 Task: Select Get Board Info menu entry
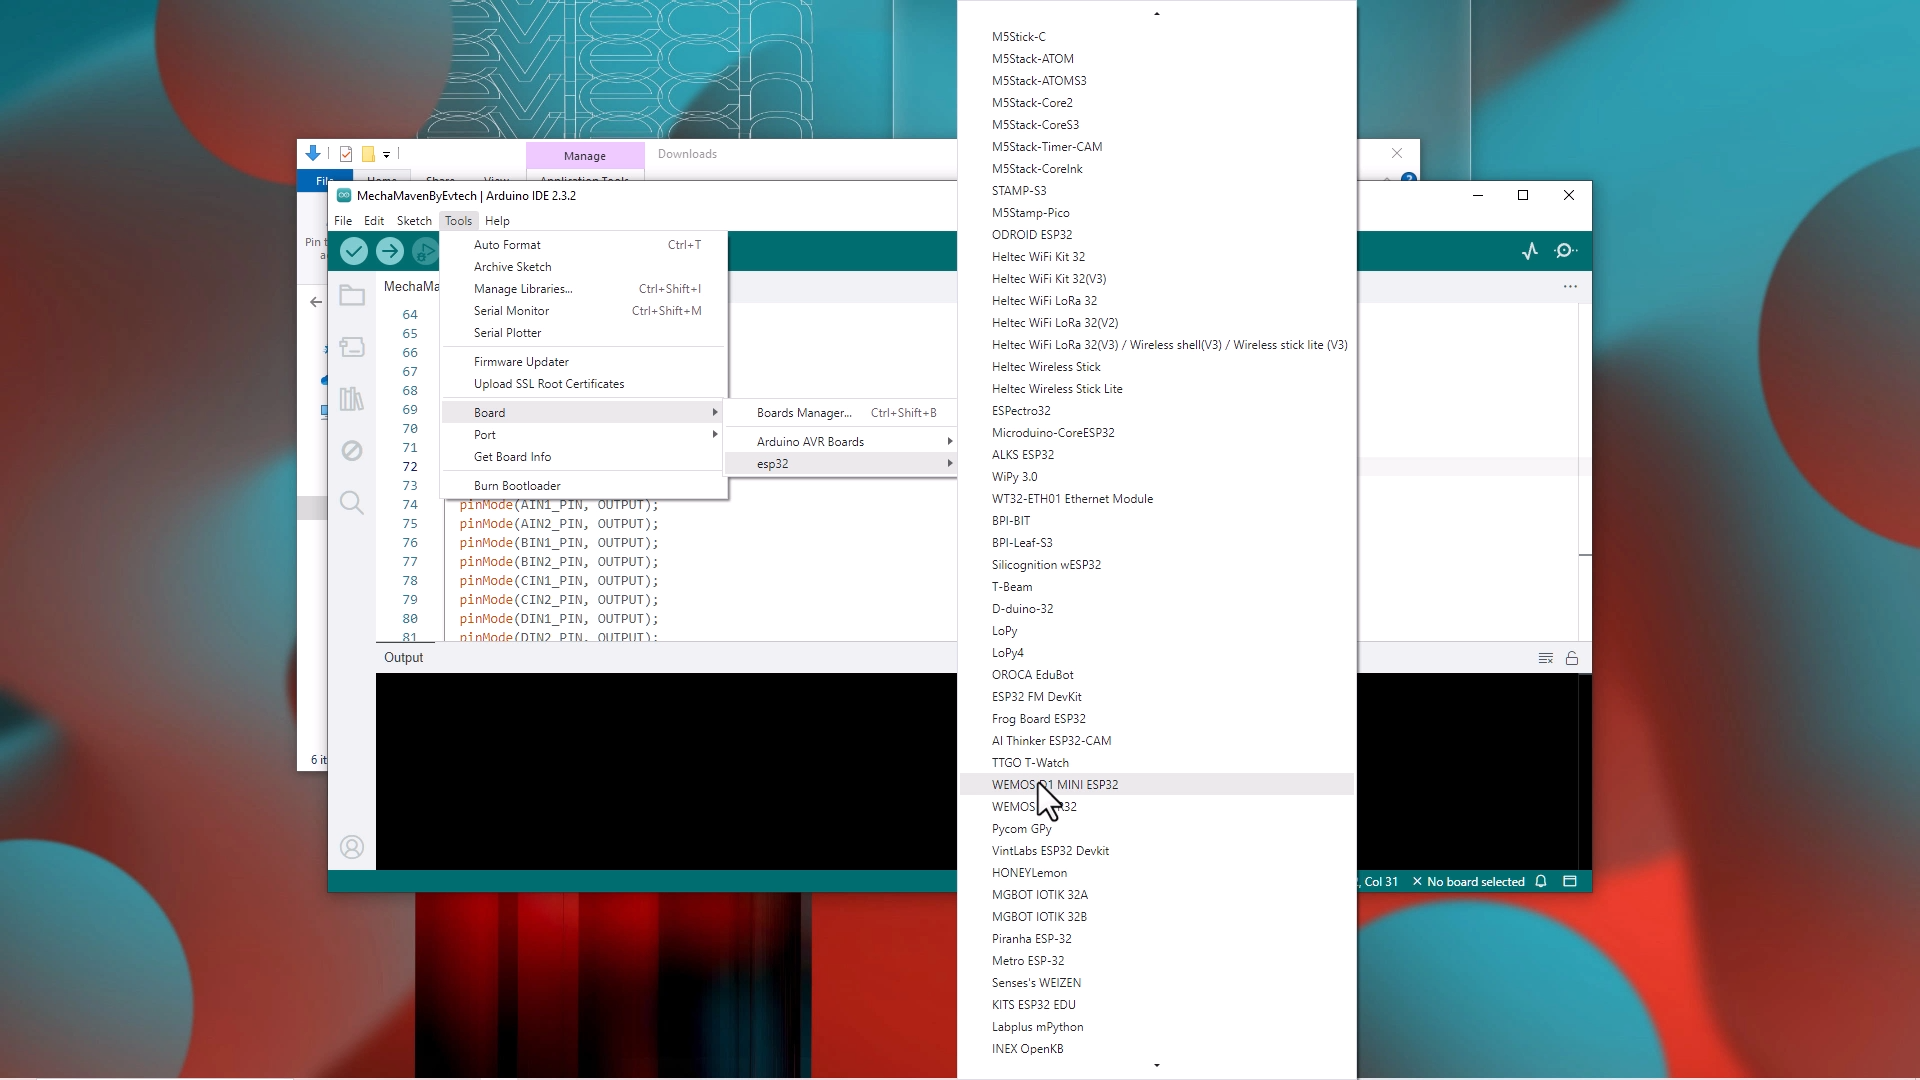584,456
